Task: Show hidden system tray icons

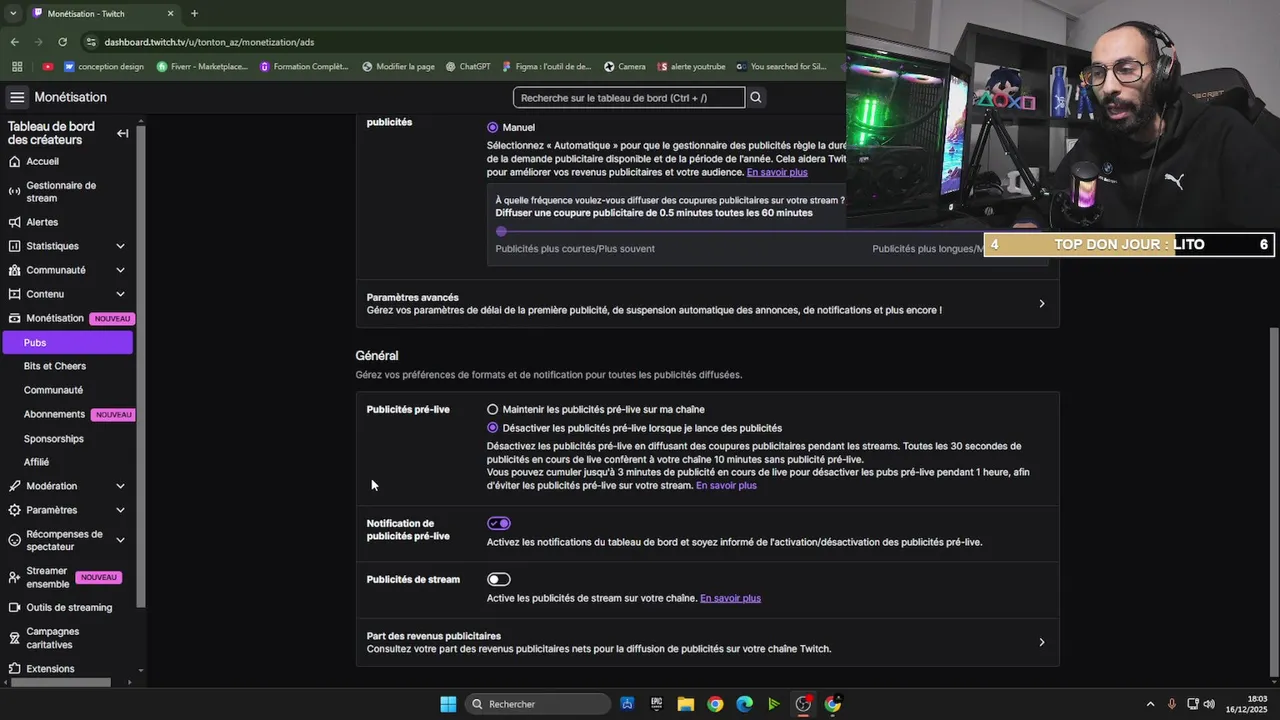Action: click(1150, 704)
